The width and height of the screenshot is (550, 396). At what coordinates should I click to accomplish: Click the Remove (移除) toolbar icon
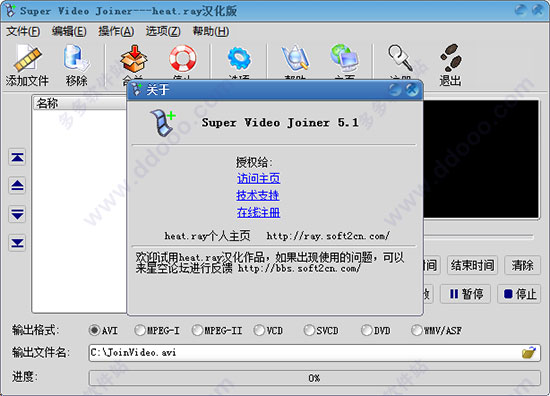click(76, 65)
